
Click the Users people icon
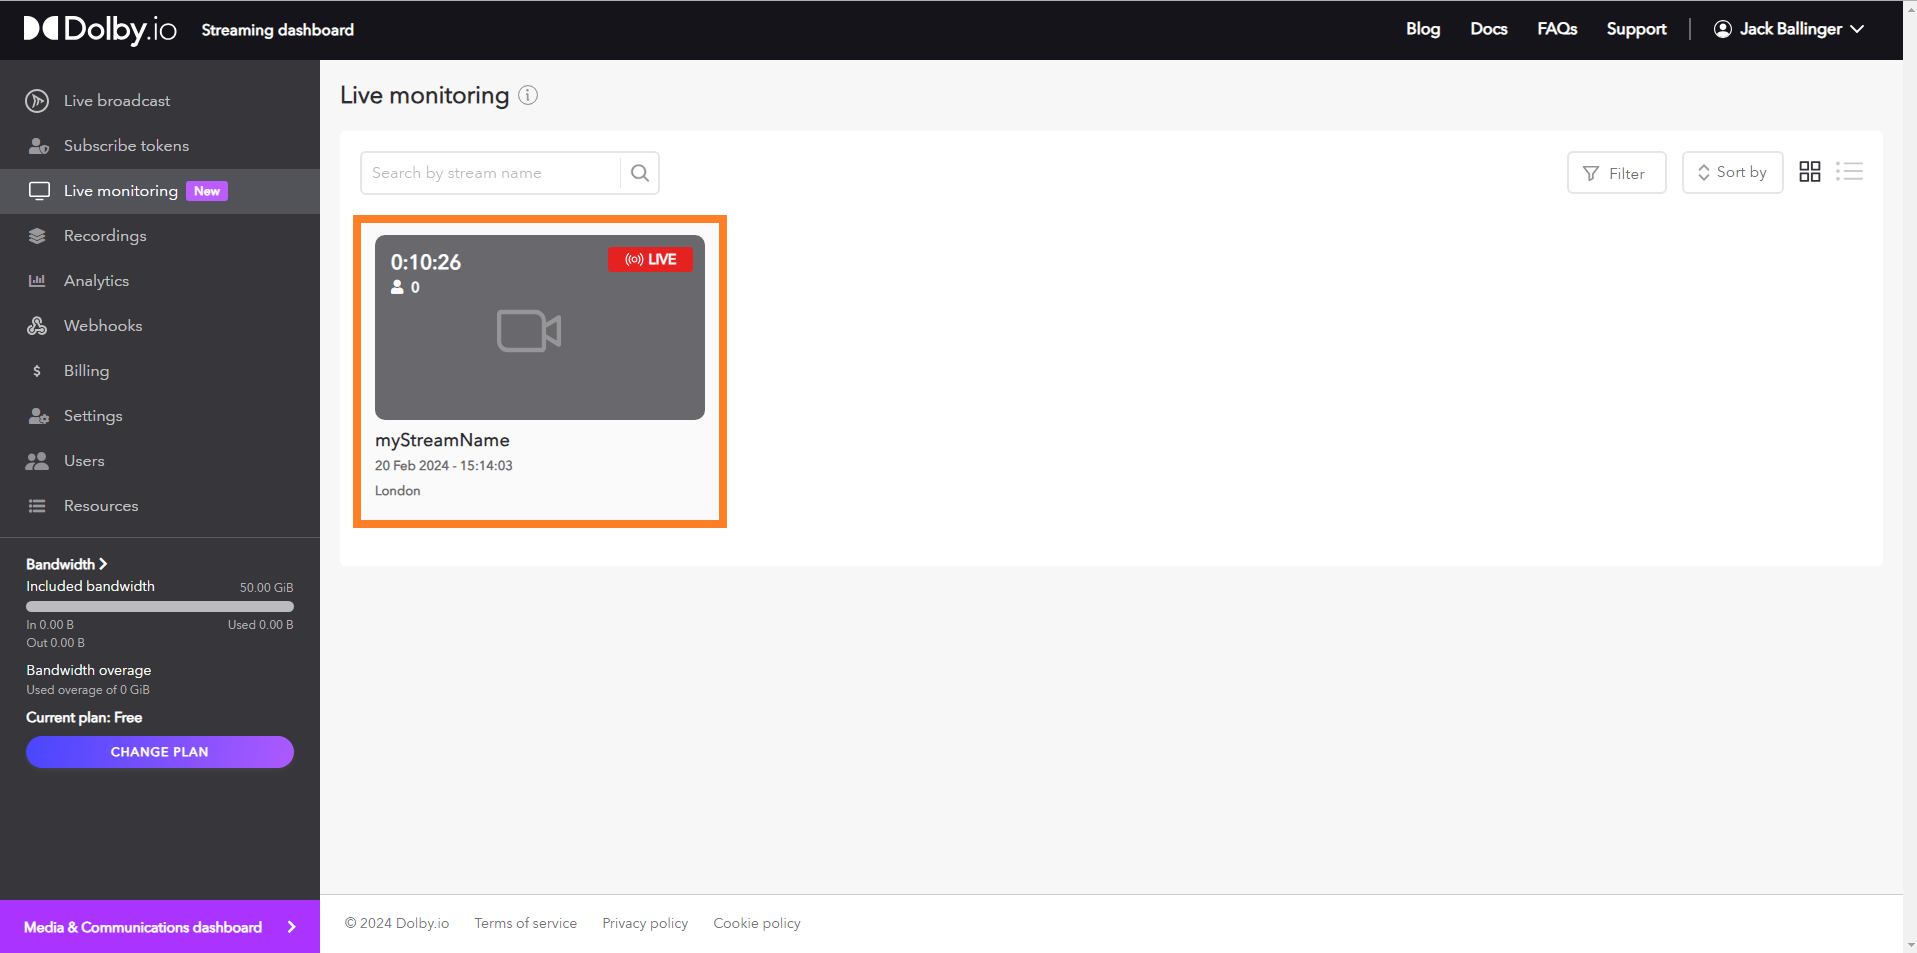(x=37, y=461)
